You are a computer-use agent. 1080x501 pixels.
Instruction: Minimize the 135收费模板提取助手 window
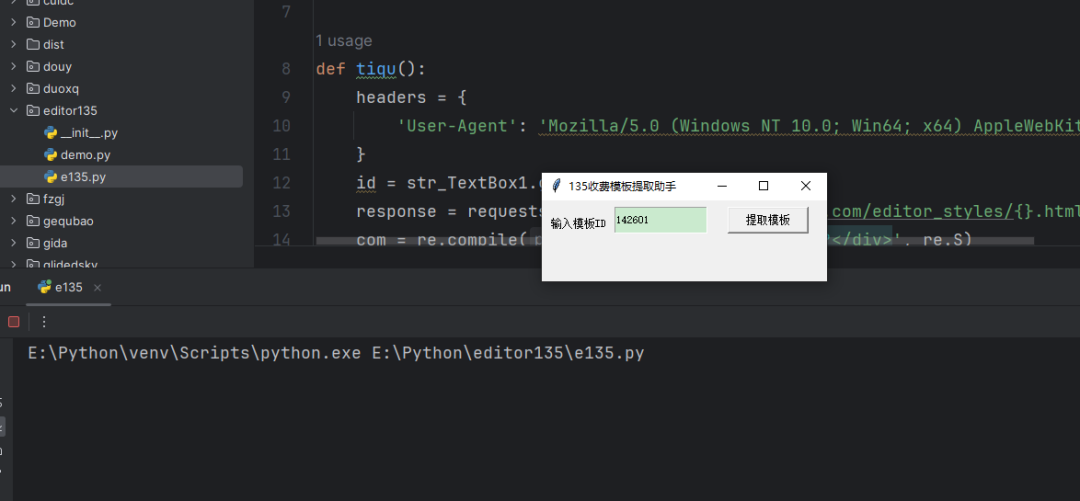click(722, 186)
